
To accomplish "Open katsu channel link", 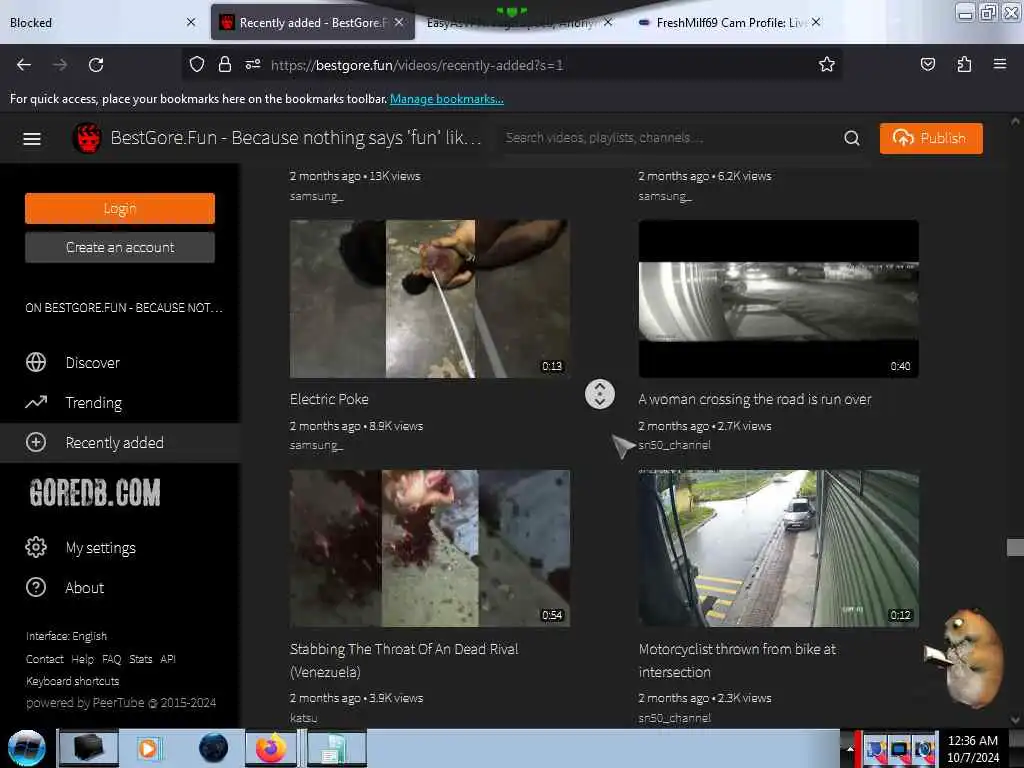I will tap(303, 718).
